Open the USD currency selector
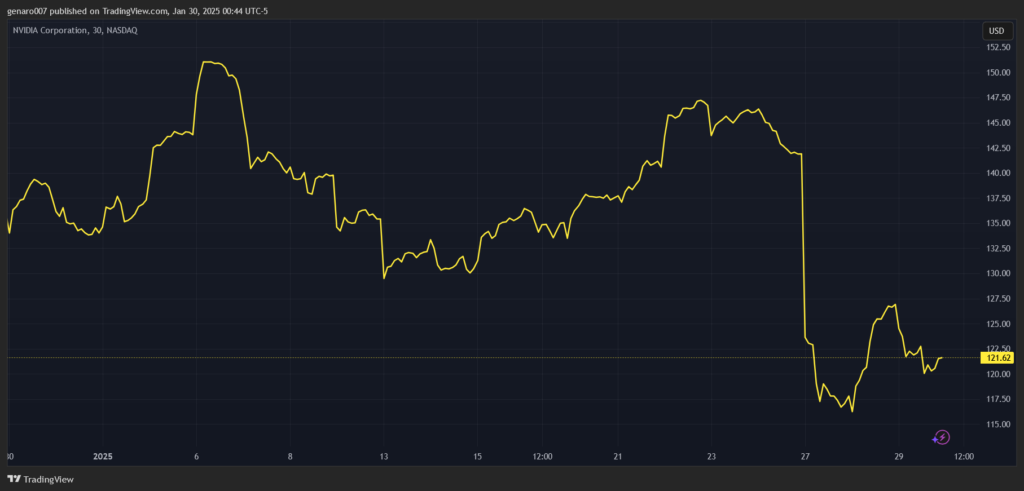Viewport: 1024px width, 491px height. tap(996, 31)
